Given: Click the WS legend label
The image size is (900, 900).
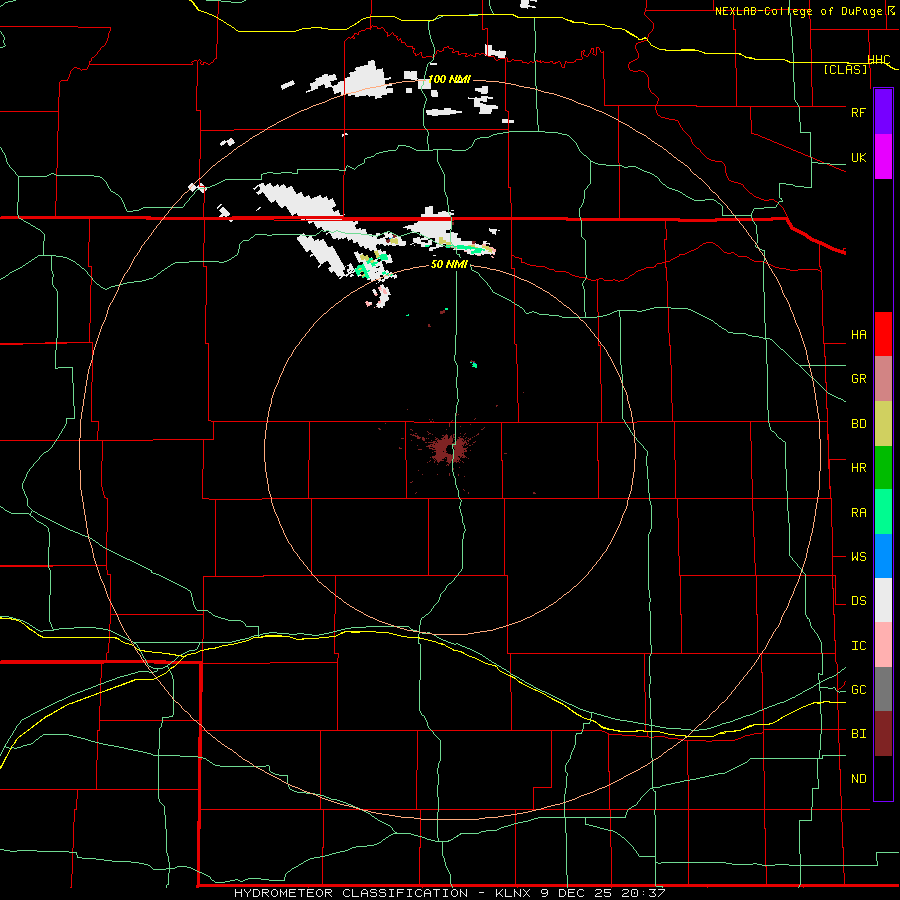Looking at the screenshot, I should (x=858, y=557).
